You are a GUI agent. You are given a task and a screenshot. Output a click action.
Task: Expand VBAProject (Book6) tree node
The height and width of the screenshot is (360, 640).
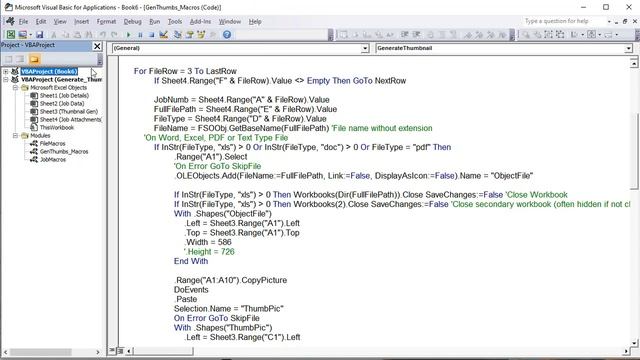[6, 71]
